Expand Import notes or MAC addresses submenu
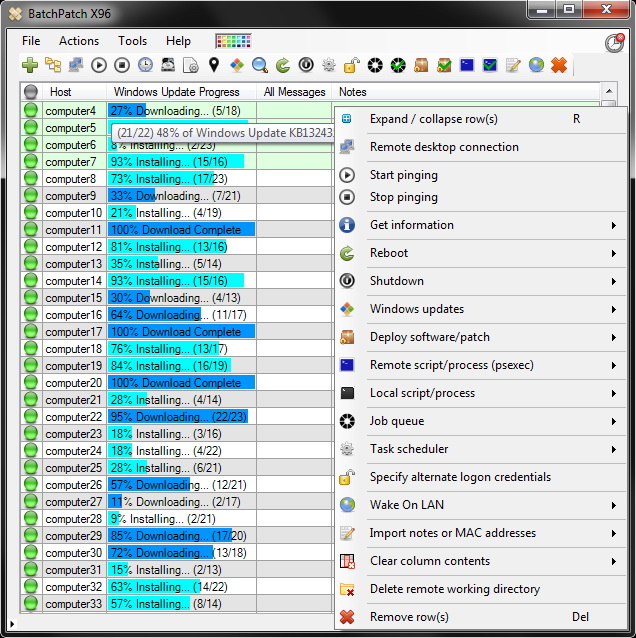 click(x=481, y=533)
